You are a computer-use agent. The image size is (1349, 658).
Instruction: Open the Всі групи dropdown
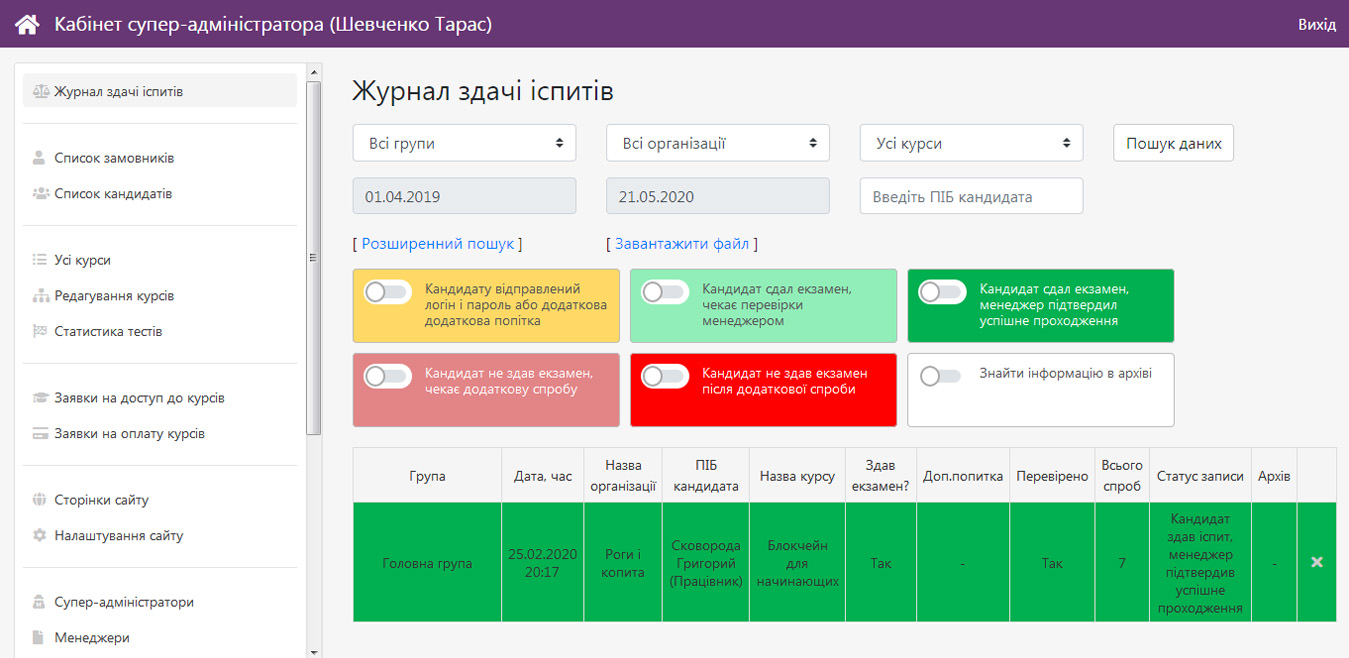(x=464, y=143)
